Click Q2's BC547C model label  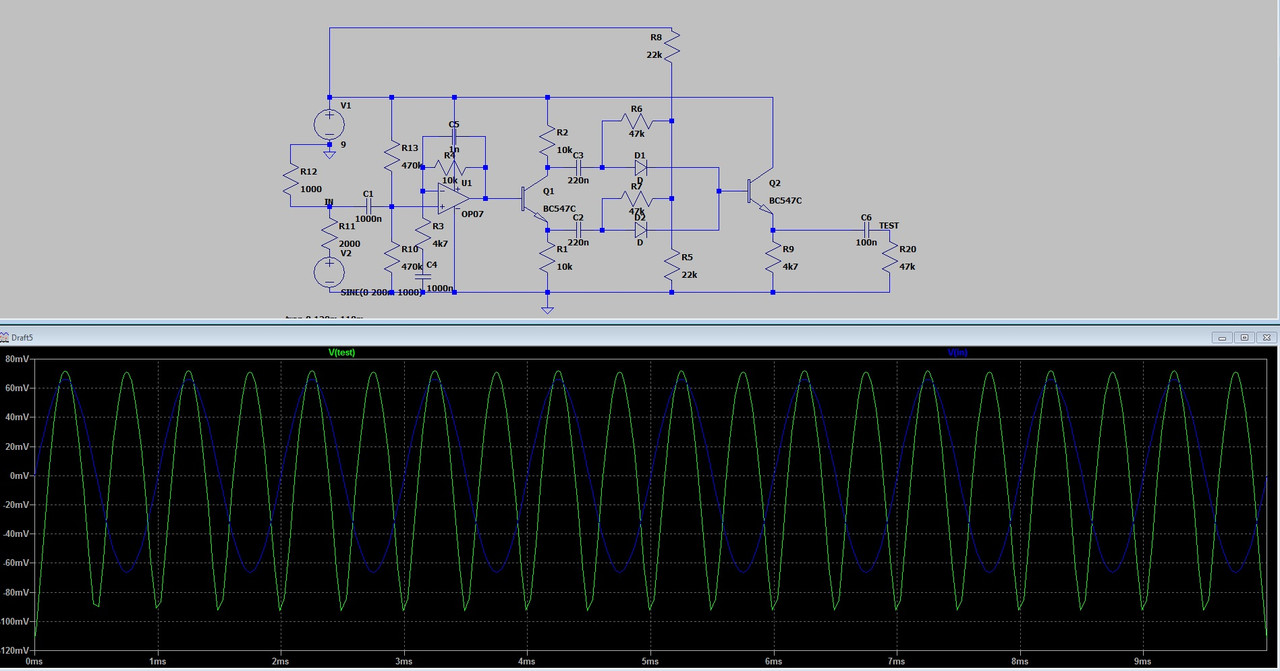coord(785,200)
